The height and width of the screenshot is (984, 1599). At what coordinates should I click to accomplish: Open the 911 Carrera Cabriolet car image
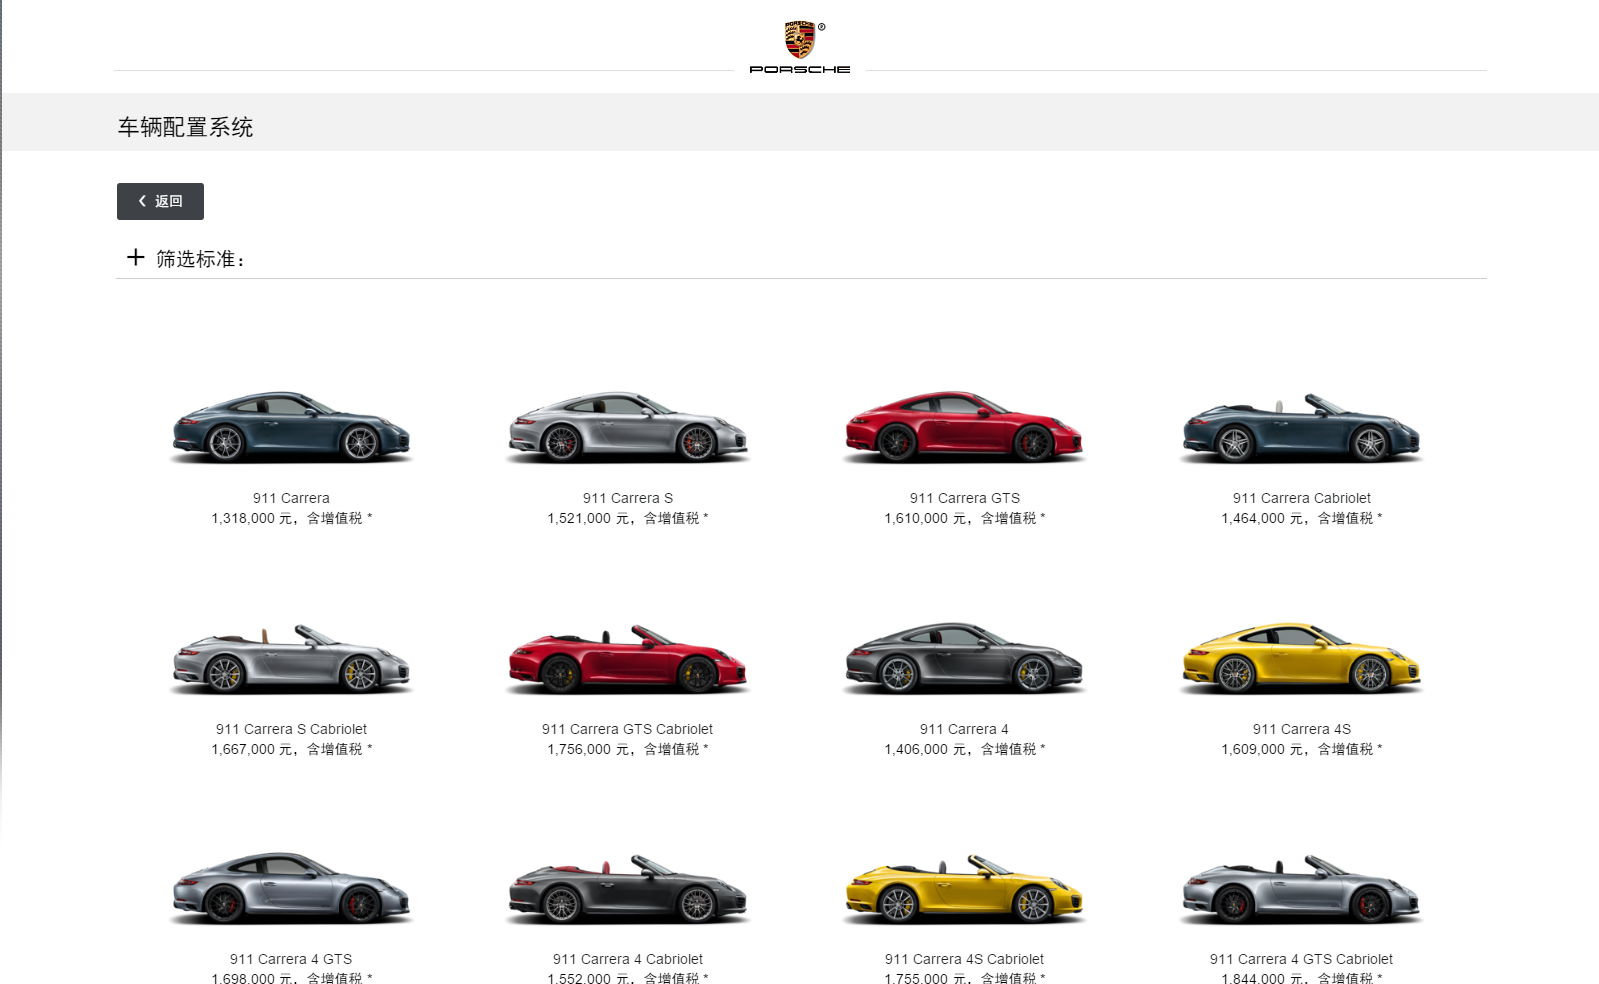(1301, 428)
